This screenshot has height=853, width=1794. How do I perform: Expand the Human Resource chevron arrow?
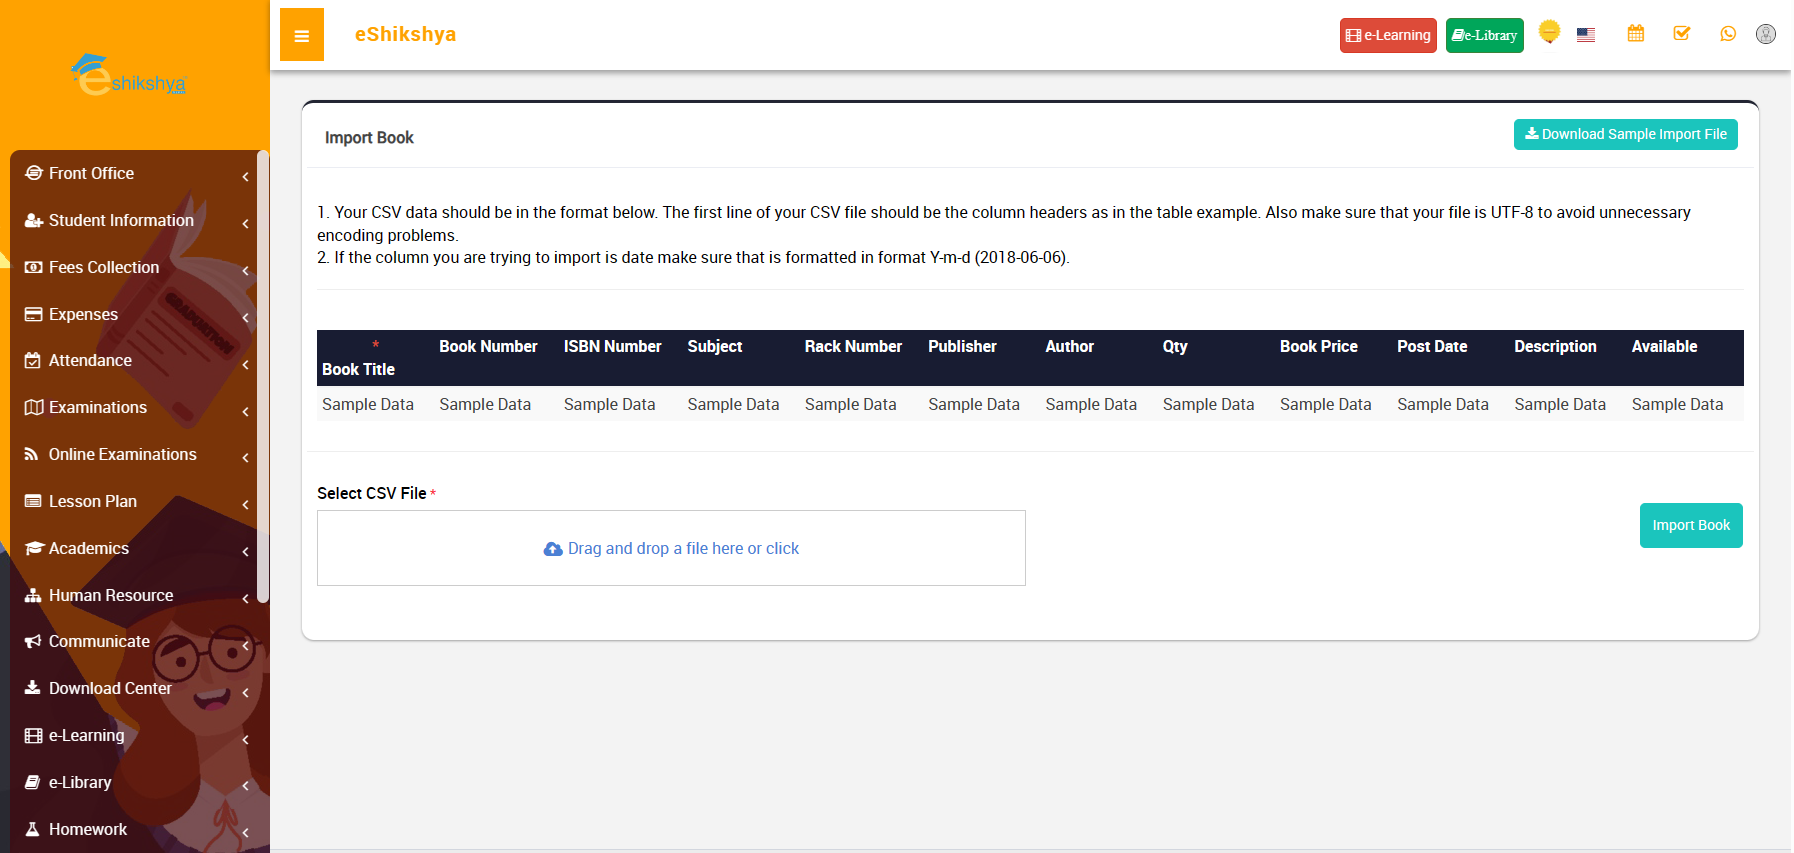[245, 599]
